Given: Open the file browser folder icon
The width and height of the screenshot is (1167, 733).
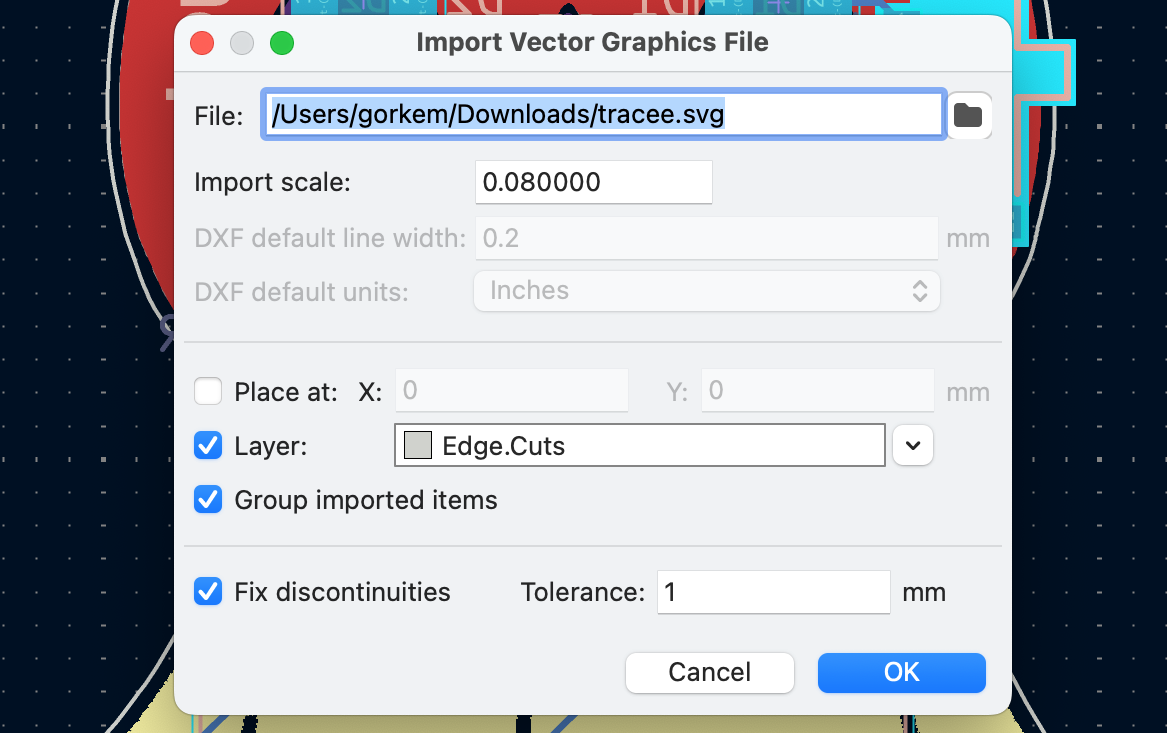Looking at the screenshot, I should coord(969,115).
